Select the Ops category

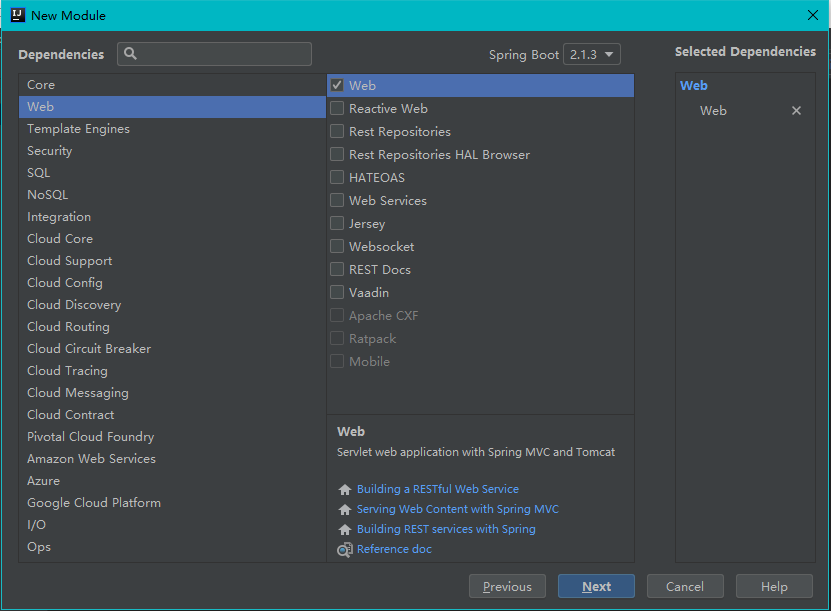tap(172, 546)
